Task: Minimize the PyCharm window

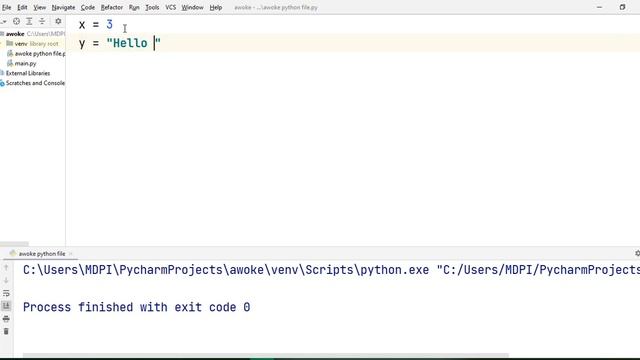Action: [x=599, y=7]
